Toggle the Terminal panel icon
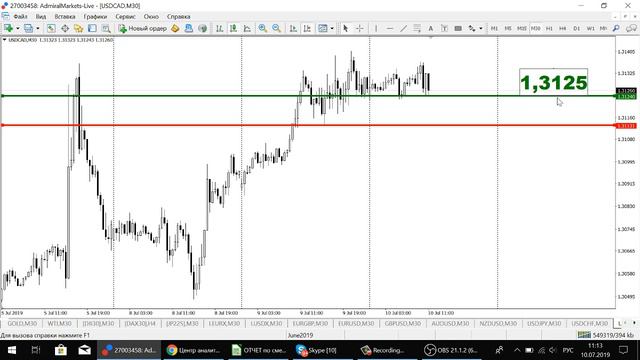The image size is (640, 360). [x=92, y=28]
